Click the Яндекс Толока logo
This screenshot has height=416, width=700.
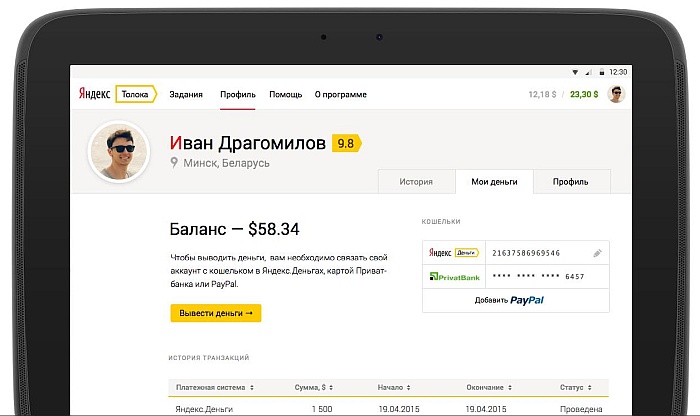coord(117,94)
